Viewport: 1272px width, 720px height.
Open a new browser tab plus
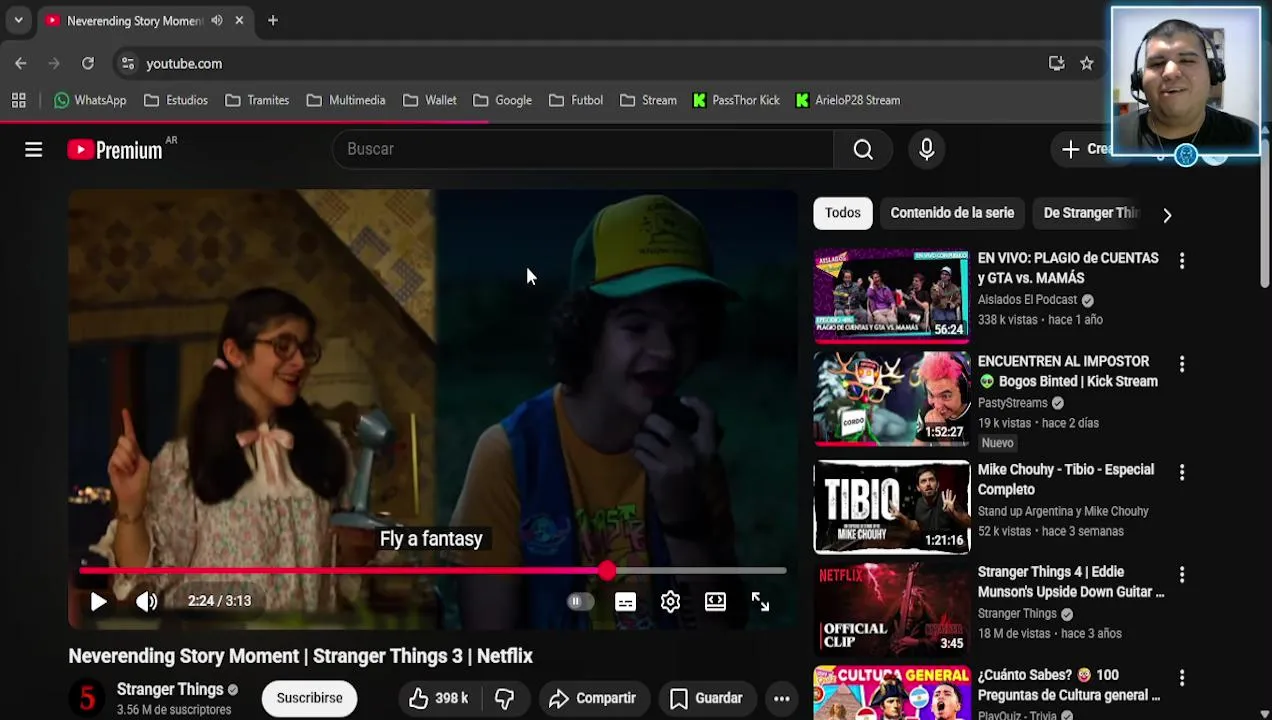point(272,20)
